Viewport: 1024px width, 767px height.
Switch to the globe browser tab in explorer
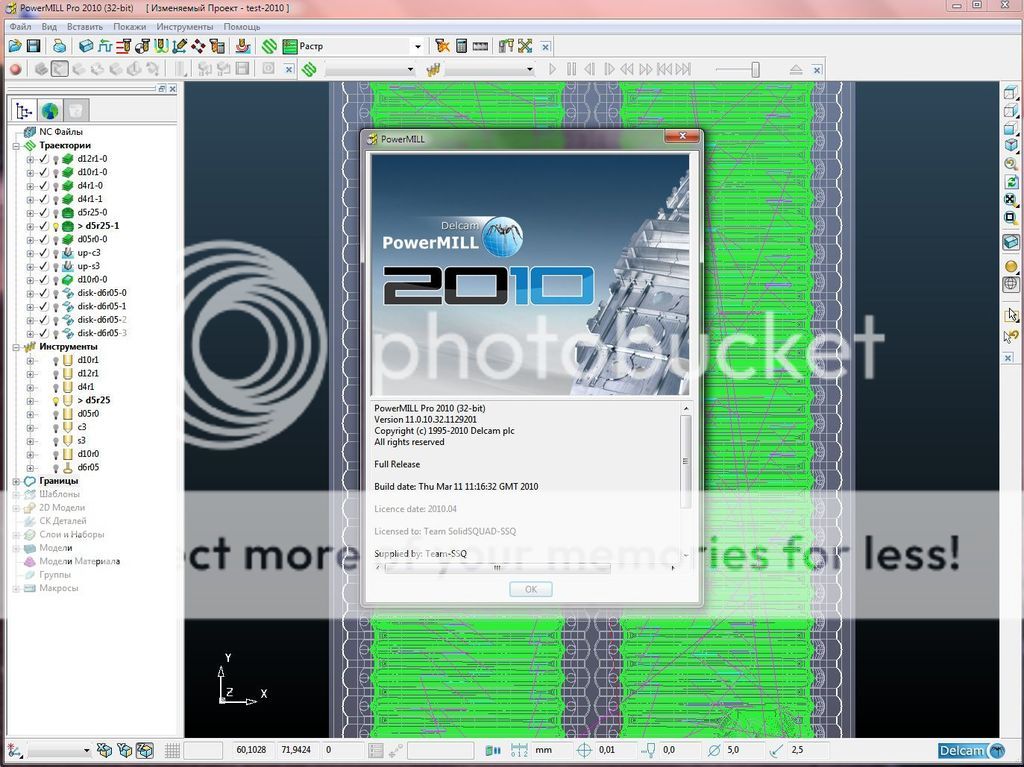click(x=49, y=110)
